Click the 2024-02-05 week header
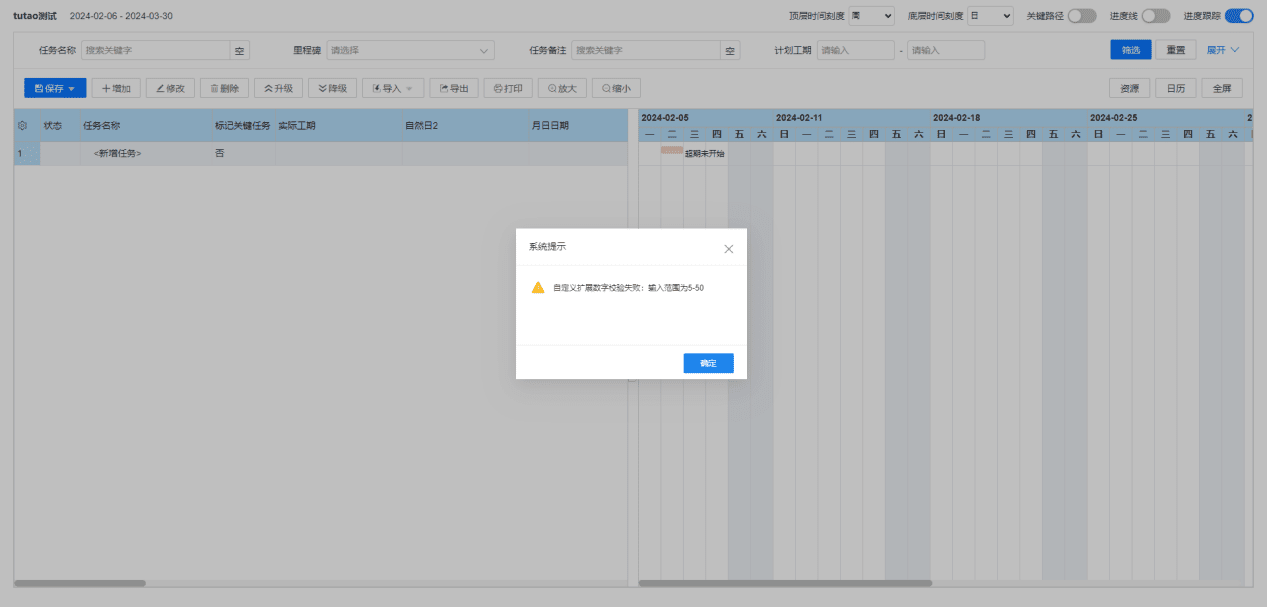The image size is (1267, 607). coord(665,118)
